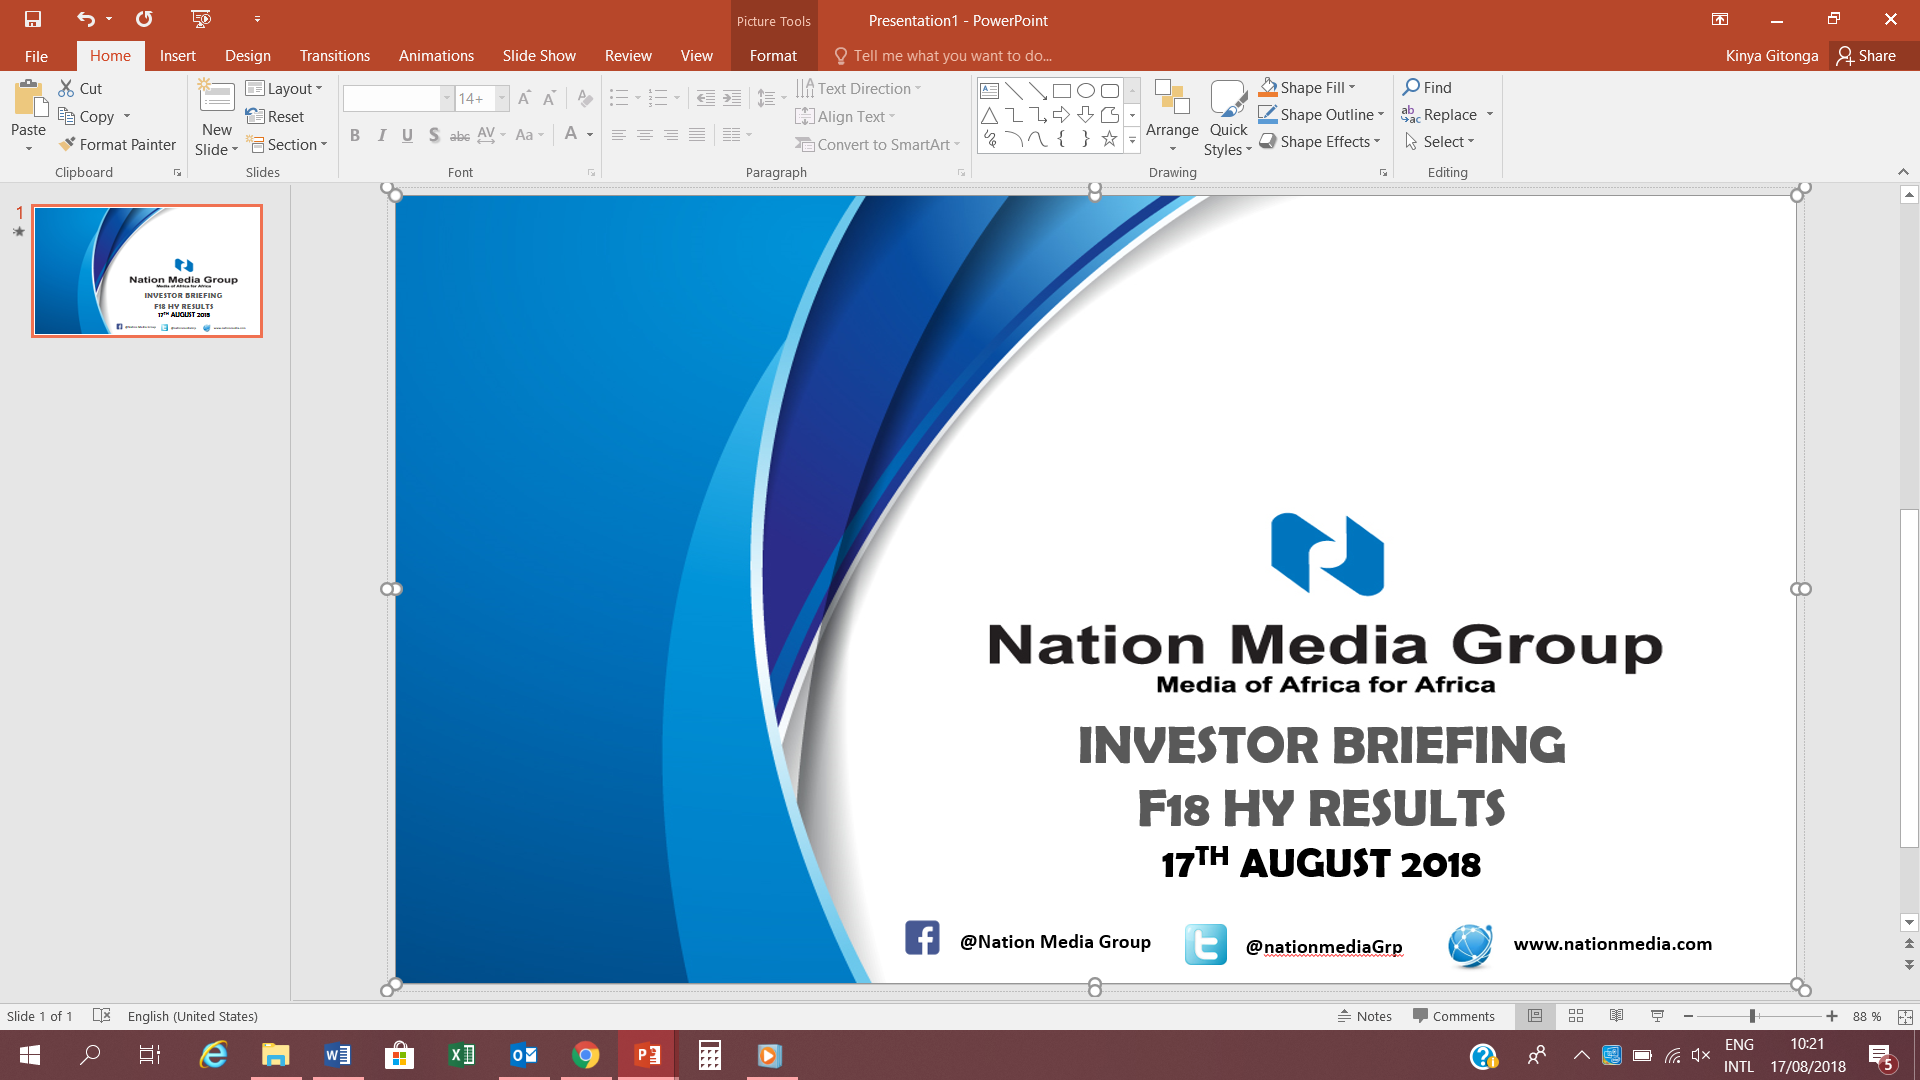Switch to Slide Sorter view icon
1920x1080 pixels.
[x=1576, y=1016]
